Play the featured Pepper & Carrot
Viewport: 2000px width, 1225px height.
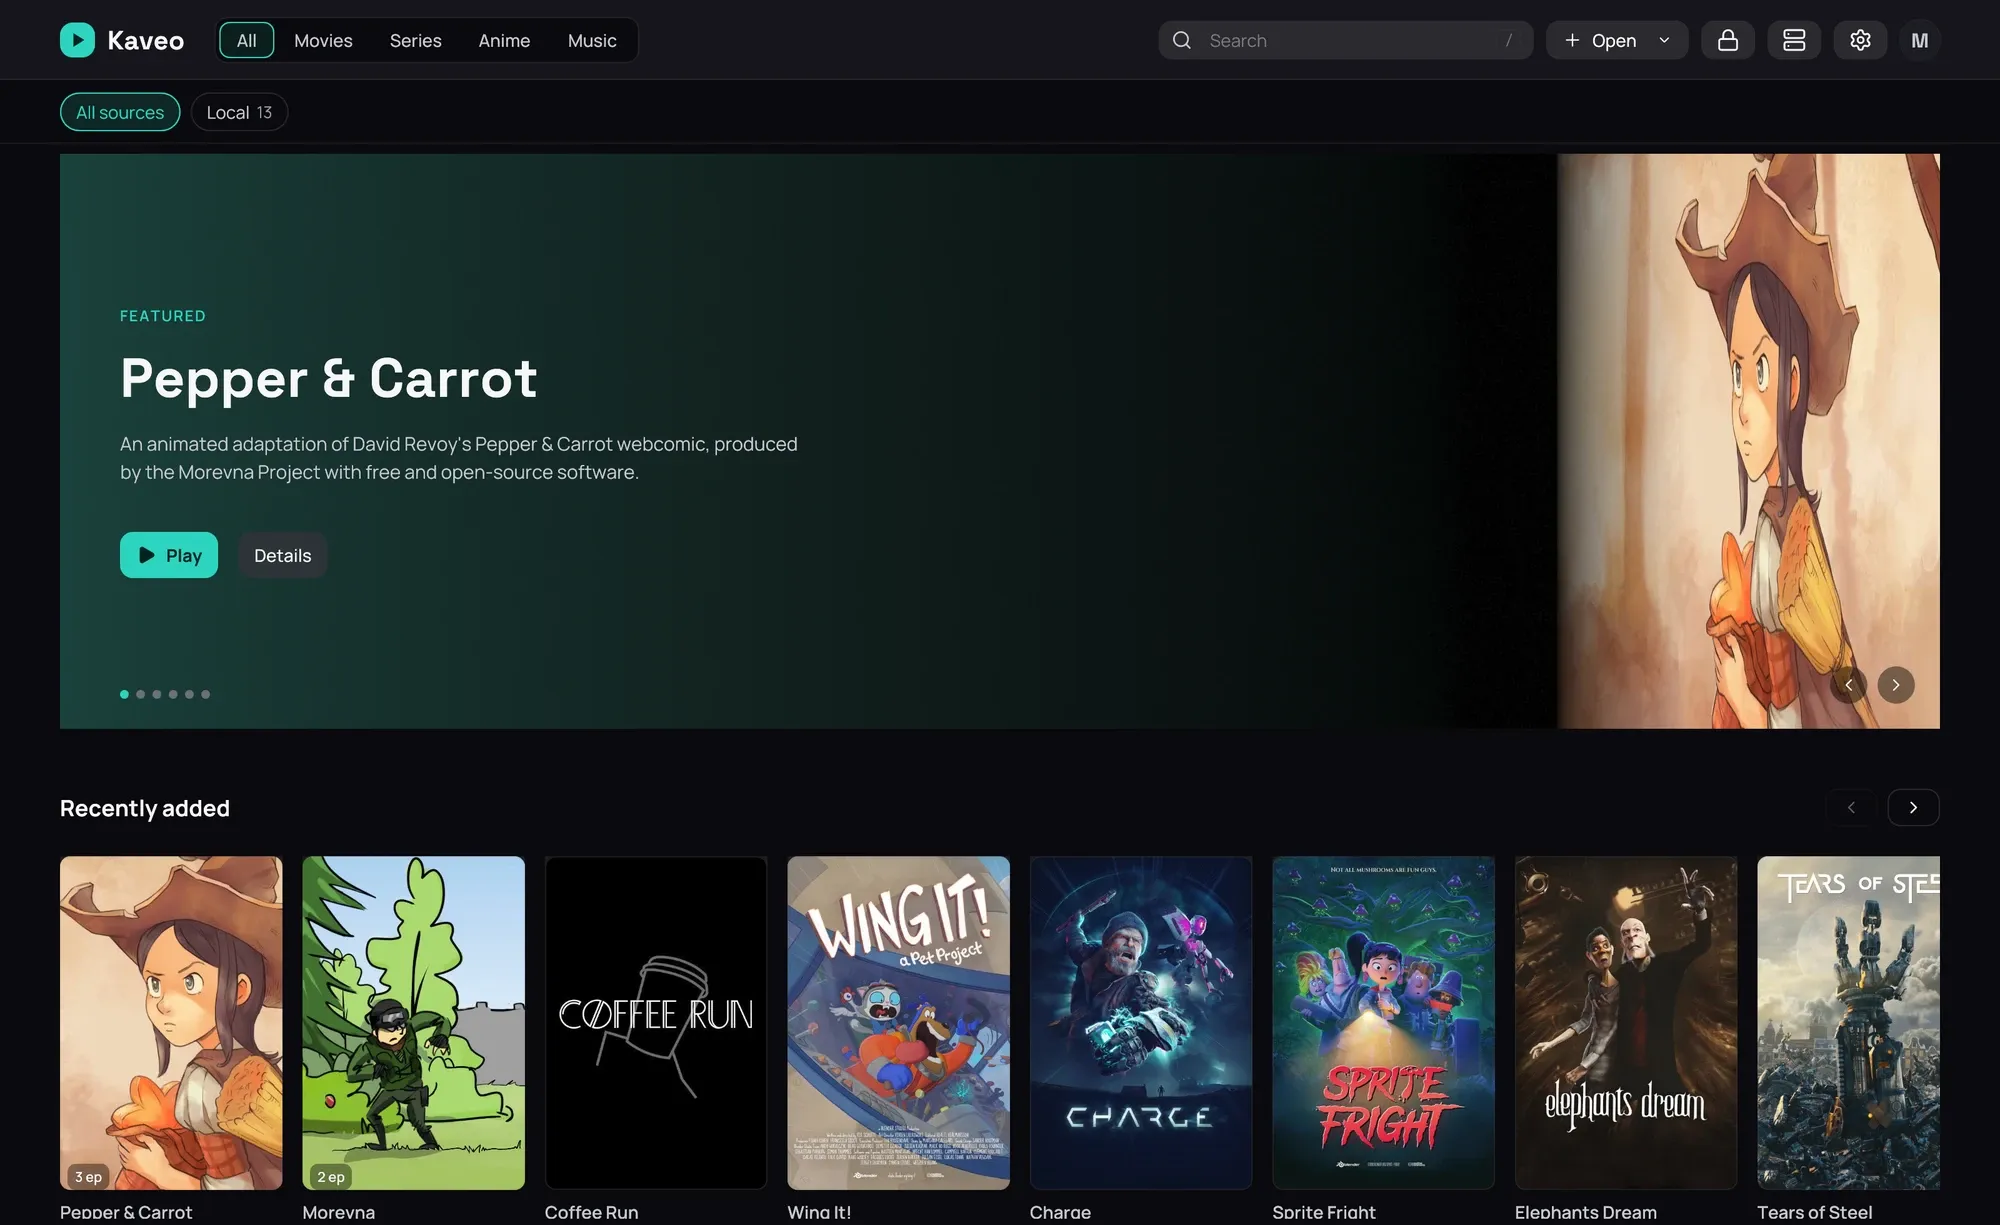click(169, 555)
